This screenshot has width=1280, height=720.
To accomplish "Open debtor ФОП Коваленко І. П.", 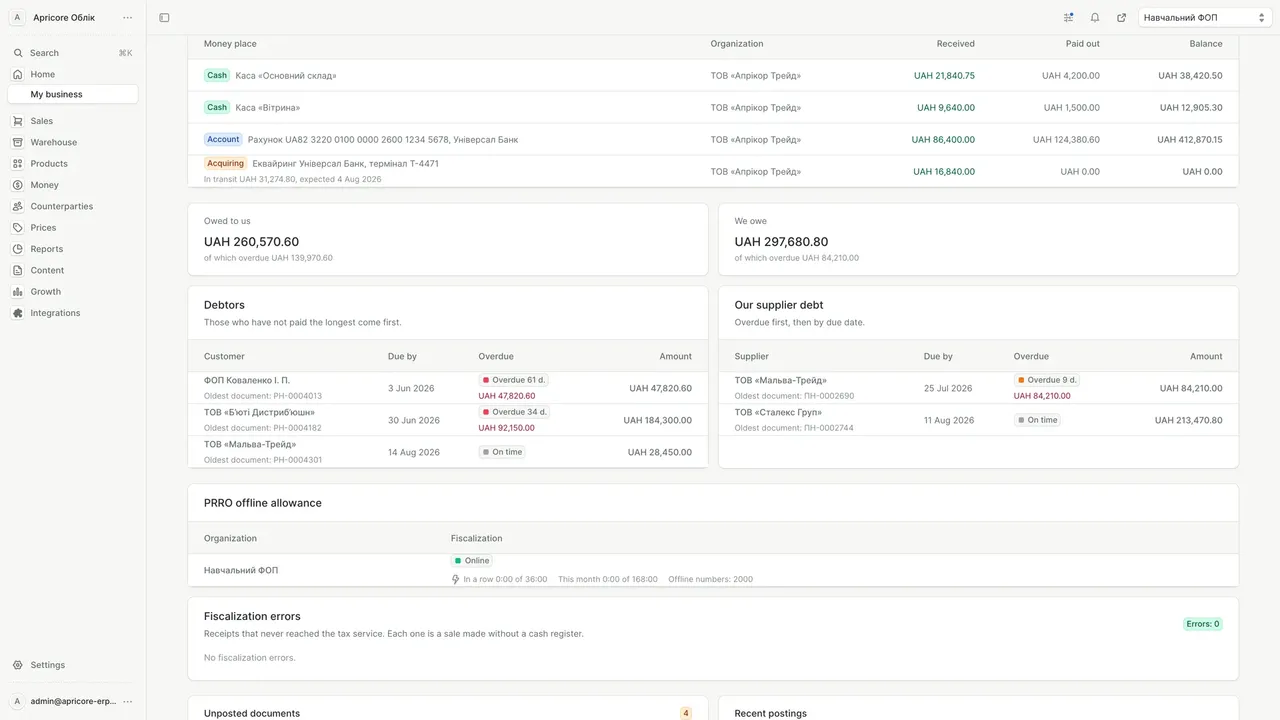I will pyautogui.click(x=247, y=380).
